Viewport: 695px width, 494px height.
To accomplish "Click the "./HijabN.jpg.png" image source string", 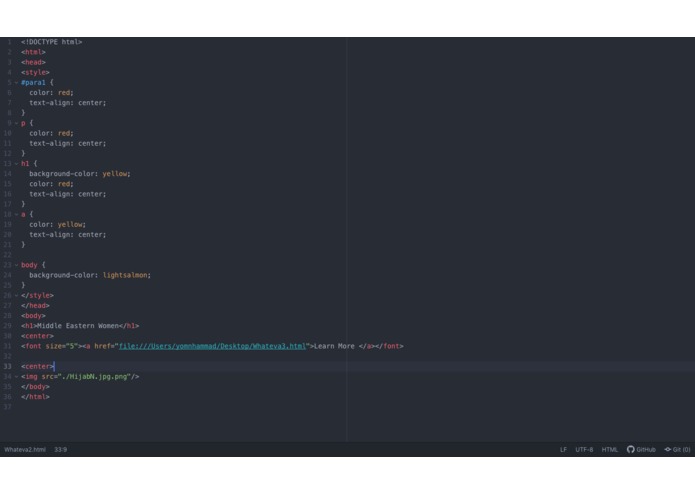I will pos(94,377).
